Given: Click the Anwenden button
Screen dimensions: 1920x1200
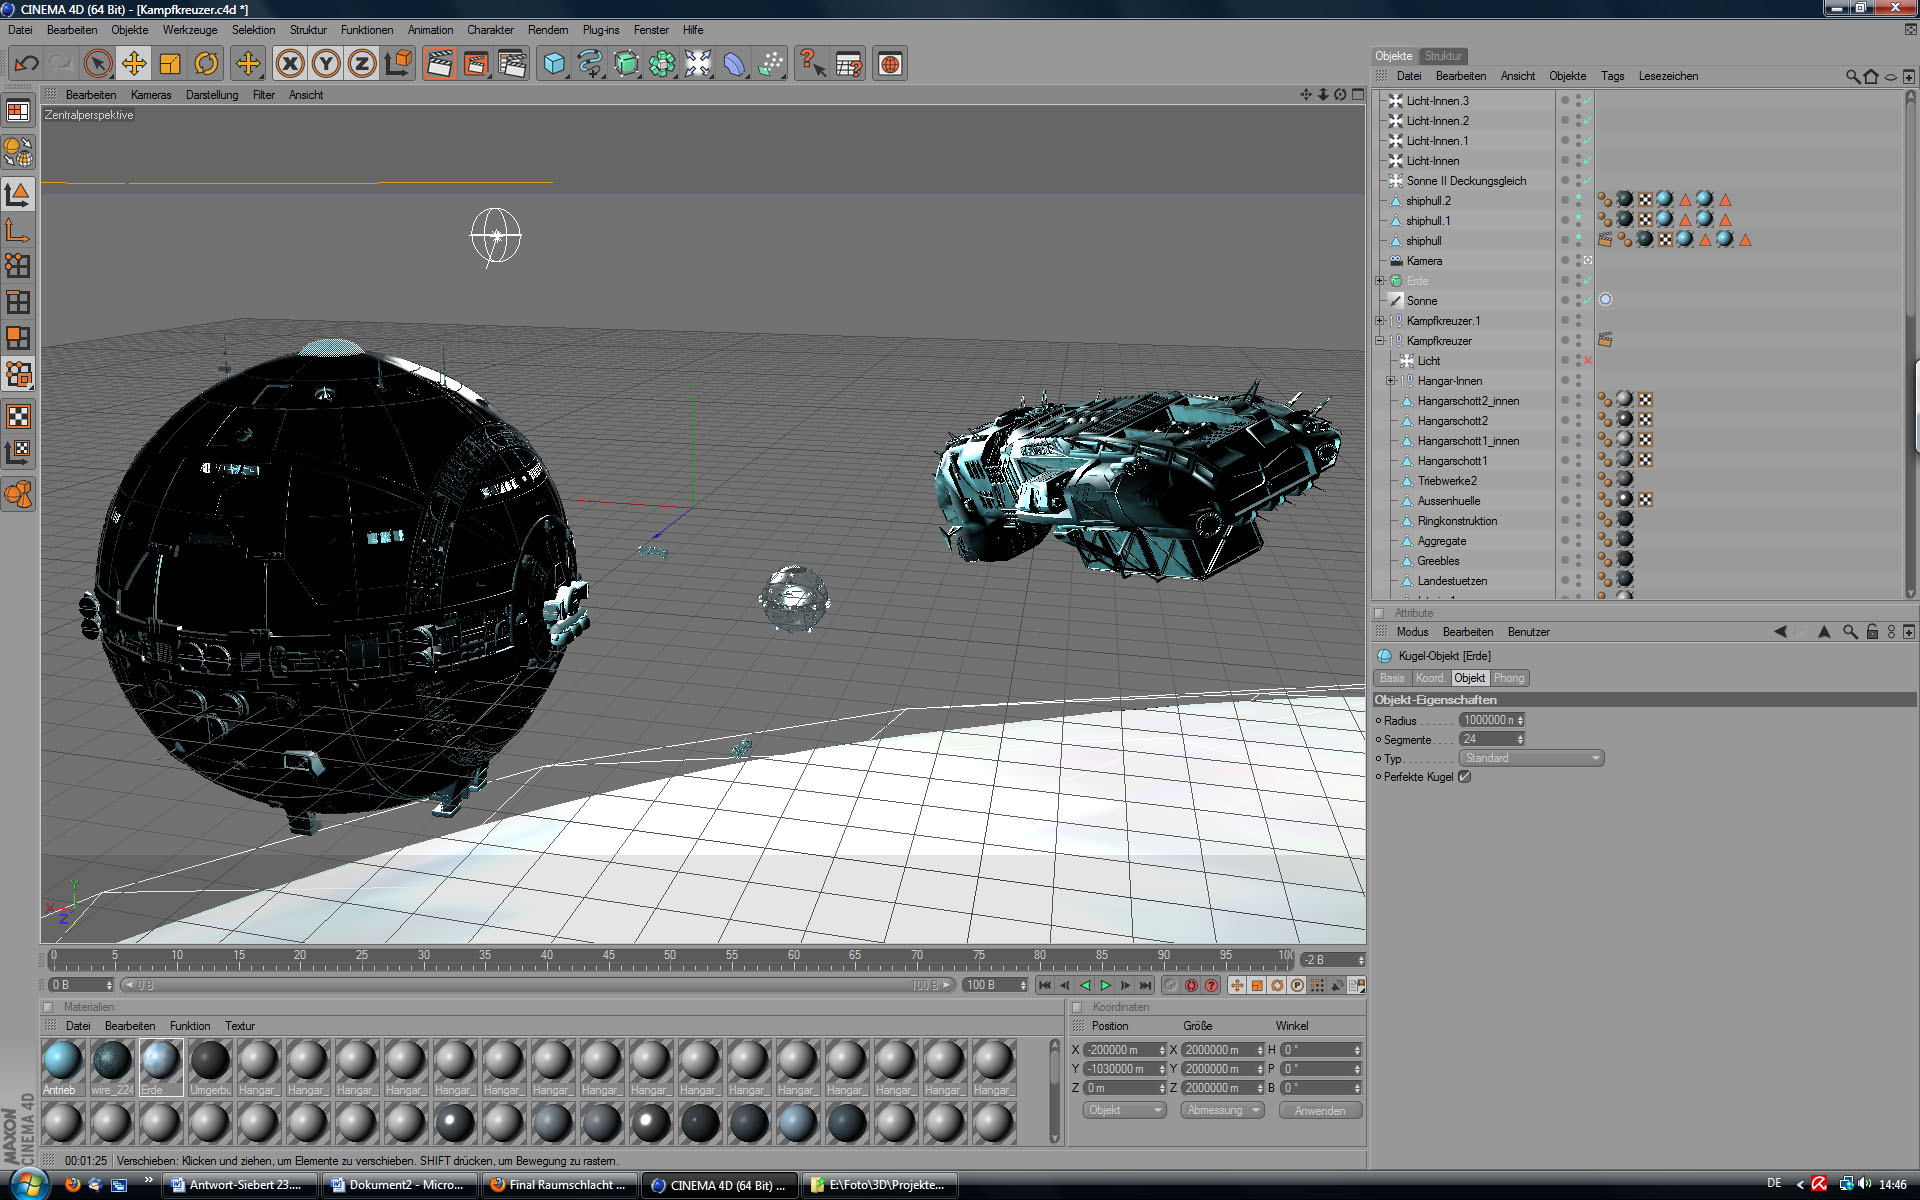Looking at the screenshot, I should click(1319, 1110).
